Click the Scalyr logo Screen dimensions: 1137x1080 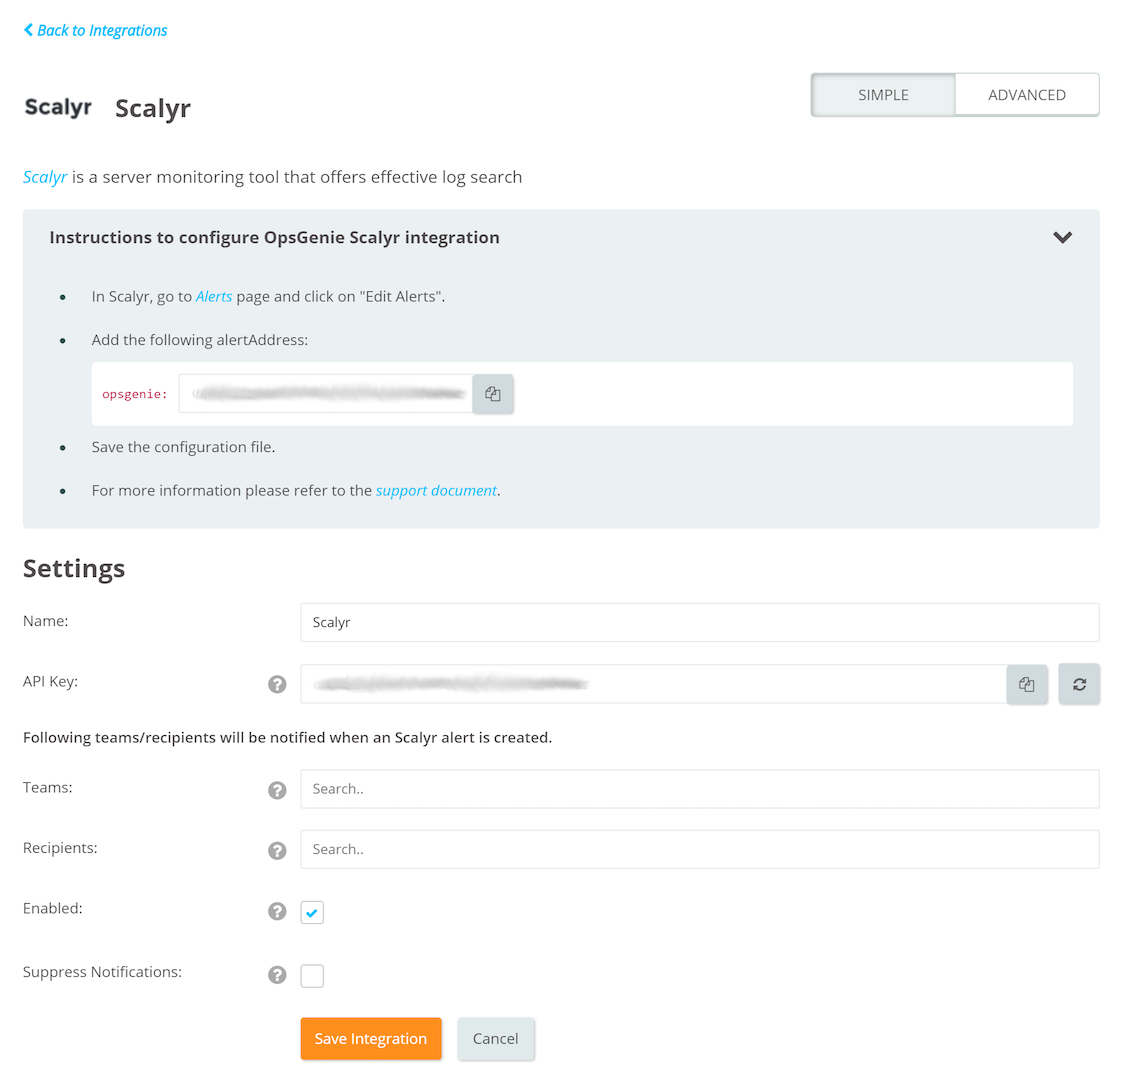58,107
